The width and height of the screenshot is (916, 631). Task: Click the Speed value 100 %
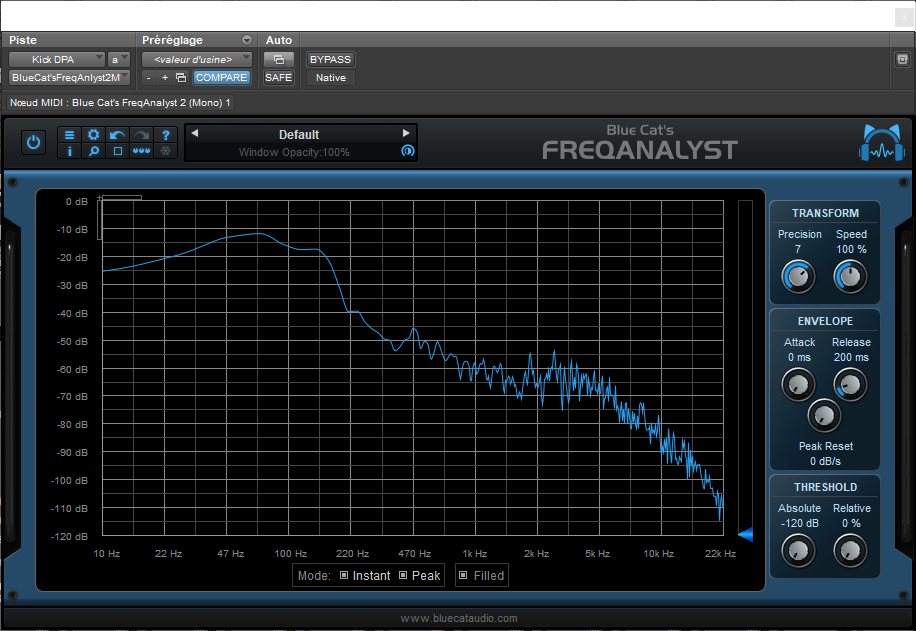pyautogui.click(x=851, y=249)
